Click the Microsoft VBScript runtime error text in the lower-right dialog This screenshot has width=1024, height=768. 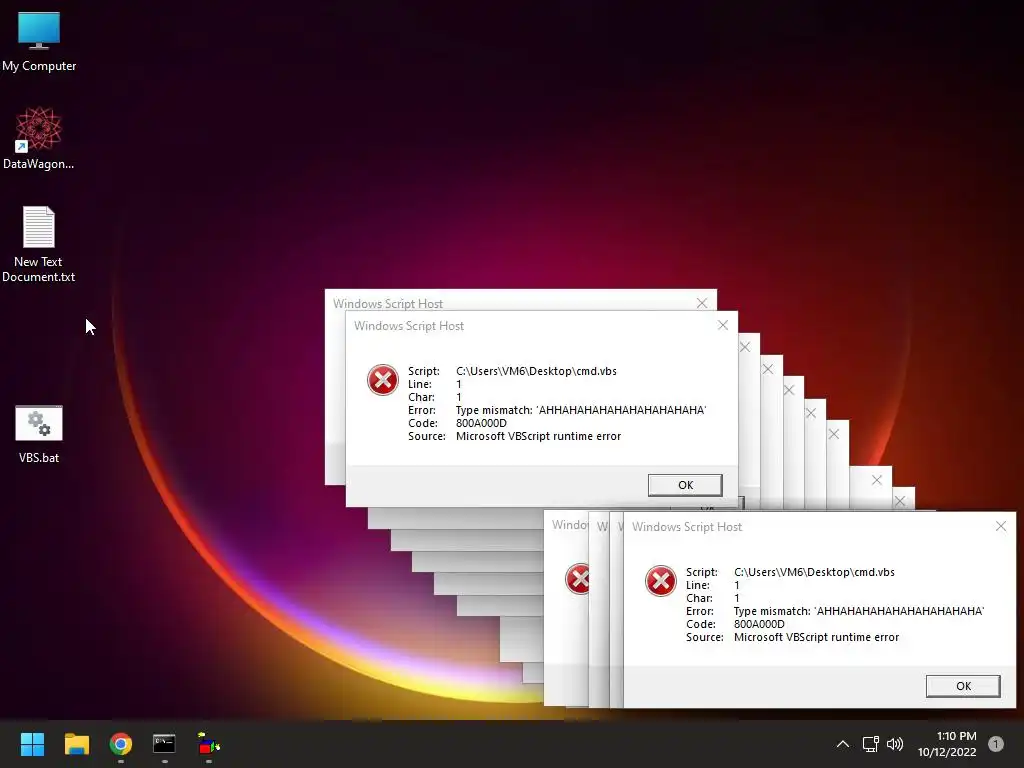[x=816, y=637]
